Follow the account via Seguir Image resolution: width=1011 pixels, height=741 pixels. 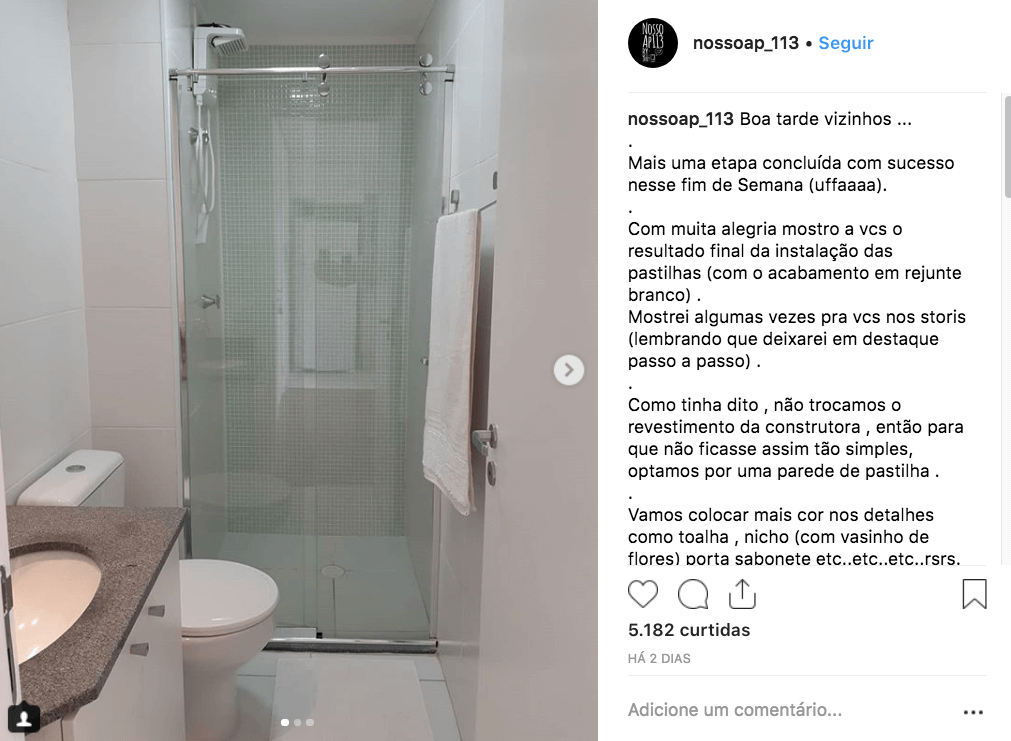coord(846,43)
